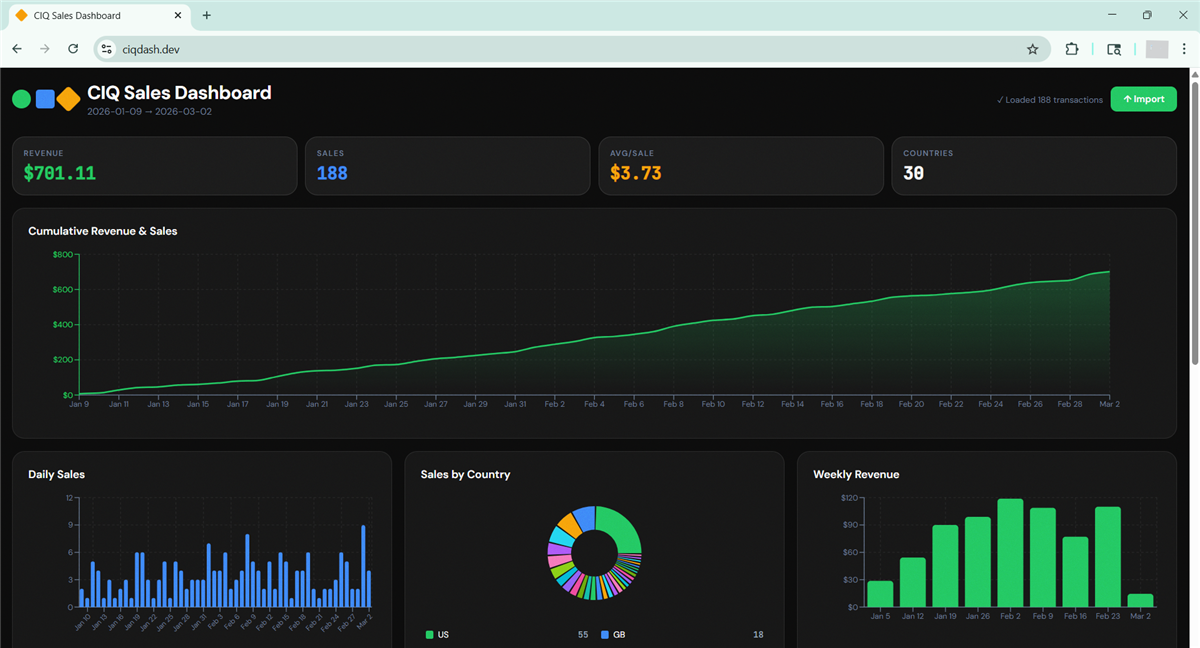Click the green US legend swatch
The width and height of the screenshot is (1200, 648).
click(430, 635)
